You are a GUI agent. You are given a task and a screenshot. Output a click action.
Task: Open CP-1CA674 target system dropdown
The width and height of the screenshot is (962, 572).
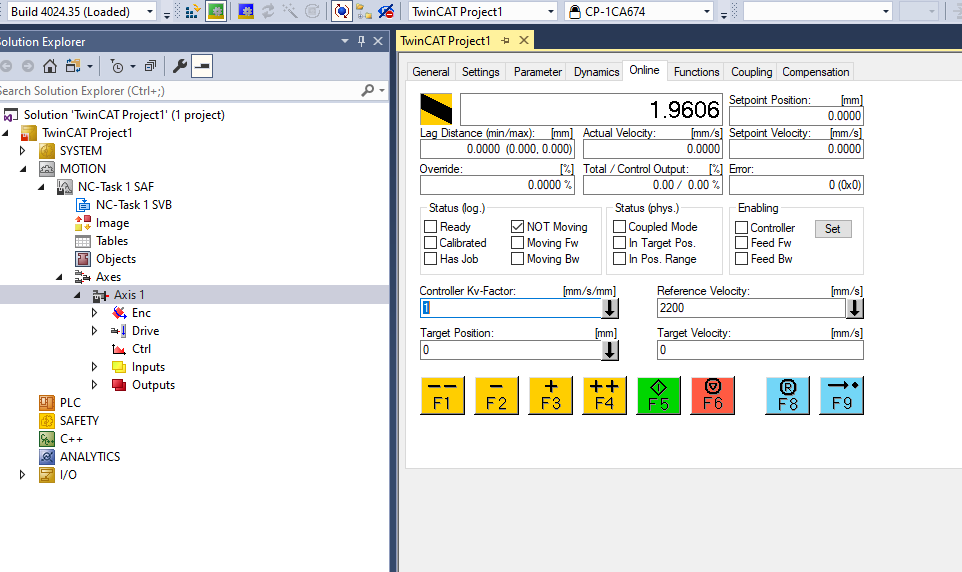[x=707, y=12]
